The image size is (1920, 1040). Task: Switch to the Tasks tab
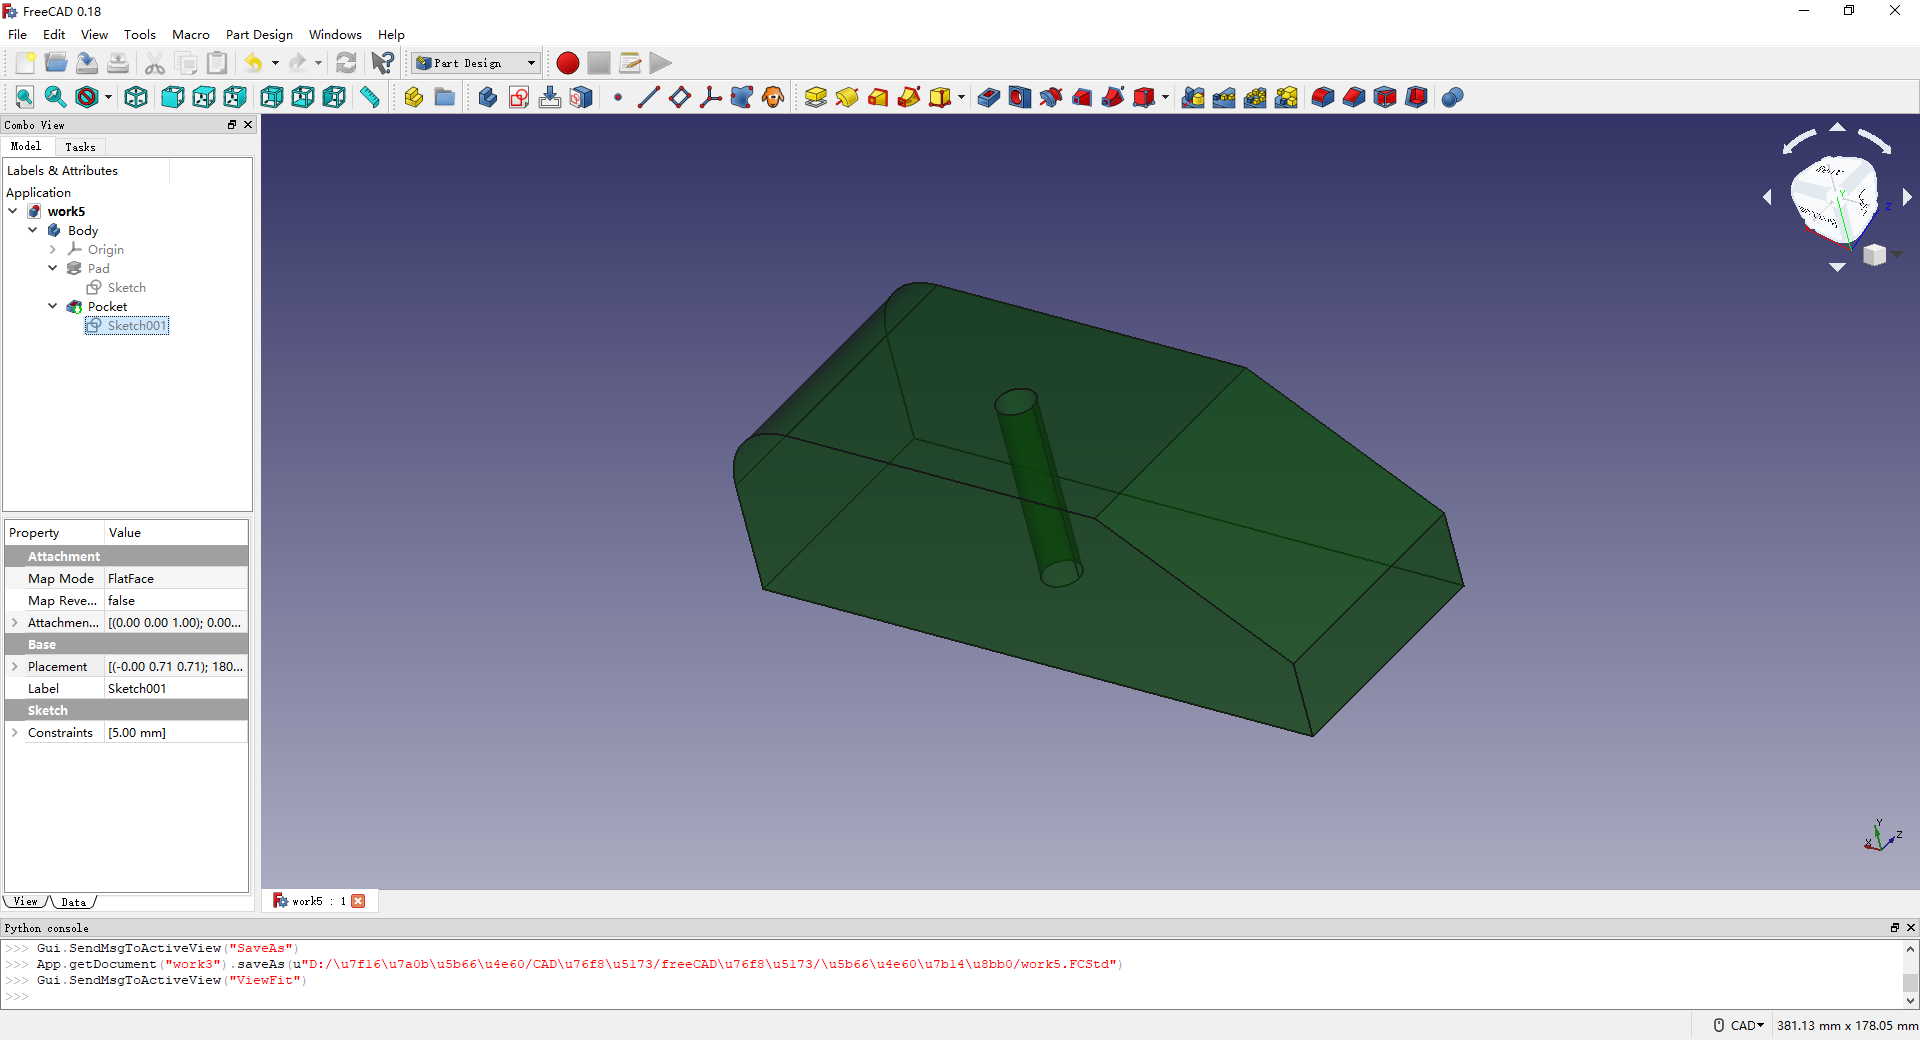(79, 146)
